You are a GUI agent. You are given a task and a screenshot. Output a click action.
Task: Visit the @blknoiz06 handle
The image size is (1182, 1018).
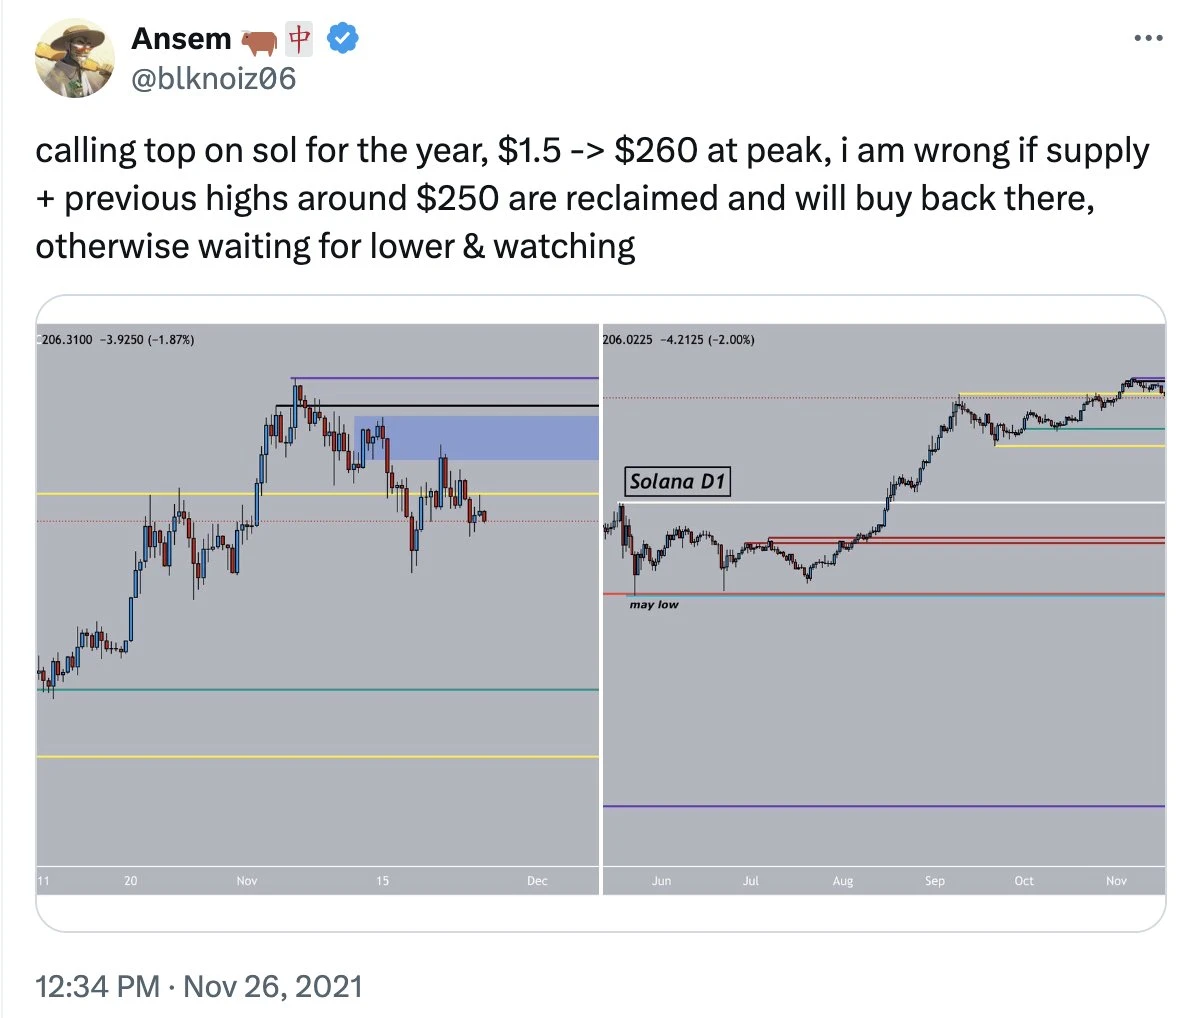[x=213, y=78]
